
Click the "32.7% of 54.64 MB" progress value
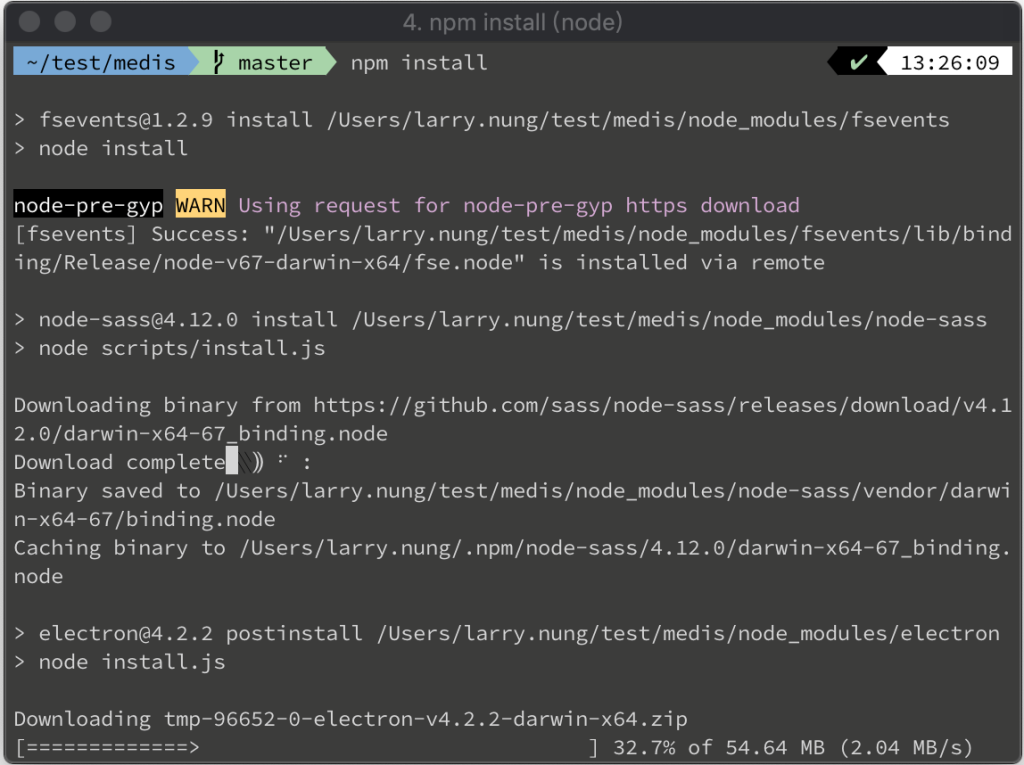click(x=718, y=747)
